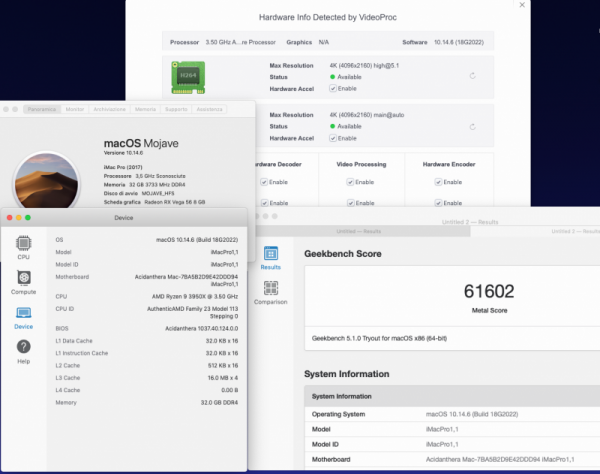The width and height of the screenshot is (600, 474).
Task: Toggle Hardware Decoder first Enable checkbox
Action: coord(264,182)
